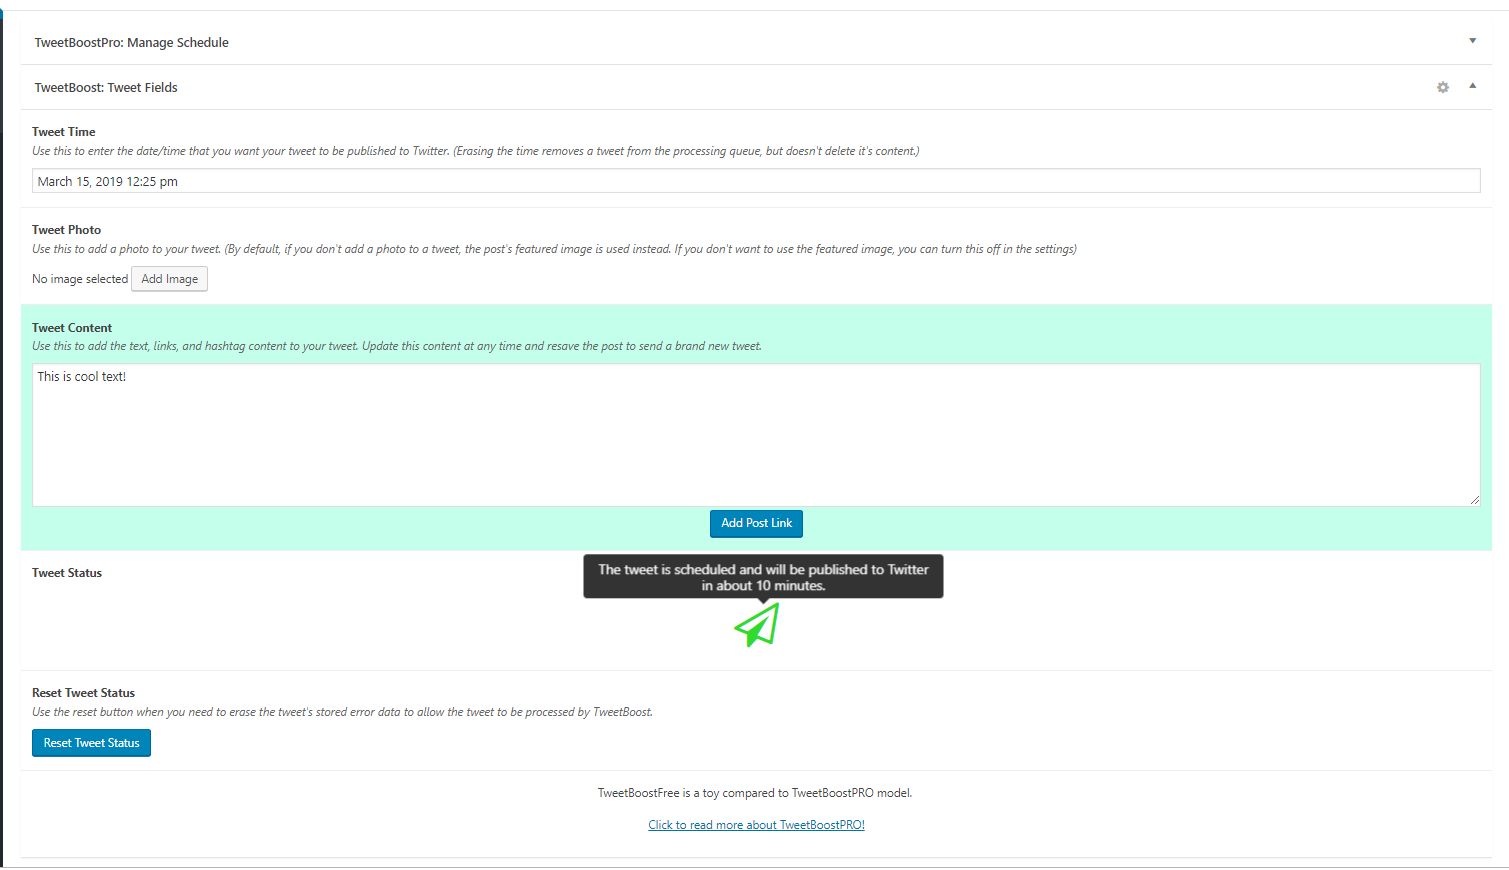Click the TweetBoost: Tweet Fields panel title
The height and width of the screenshot is (870, 1509).
click(106, 88)
